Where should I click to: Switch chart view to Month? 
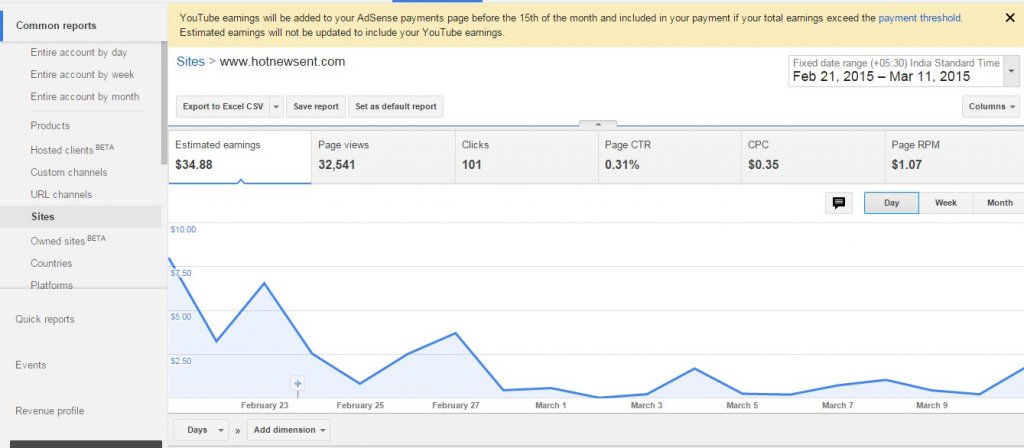[999, 203]
